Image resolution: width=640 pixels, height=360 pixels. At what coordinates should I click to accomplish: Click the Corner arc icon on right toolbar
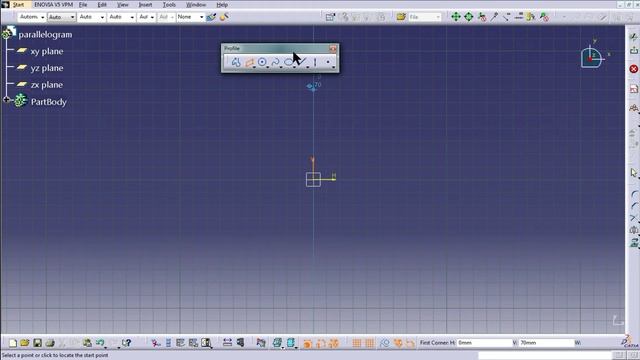pos(634,195)
